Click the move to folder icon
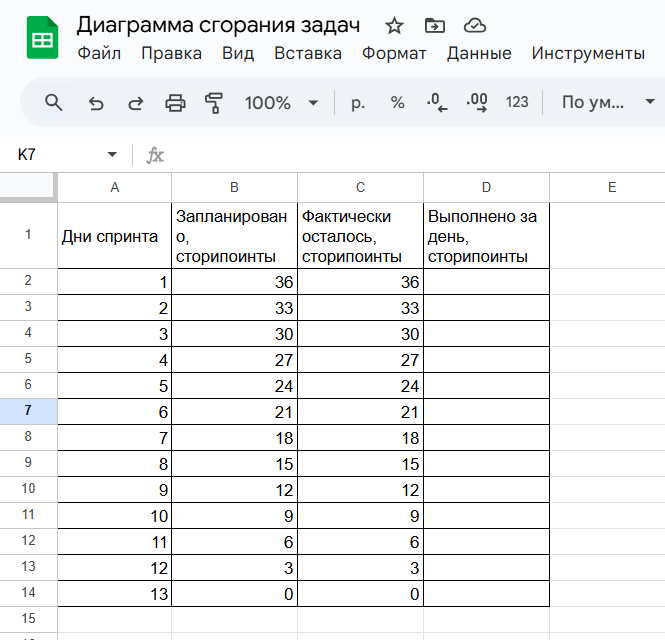The height and width of the screenshot is (640, 665). (435, 26)
